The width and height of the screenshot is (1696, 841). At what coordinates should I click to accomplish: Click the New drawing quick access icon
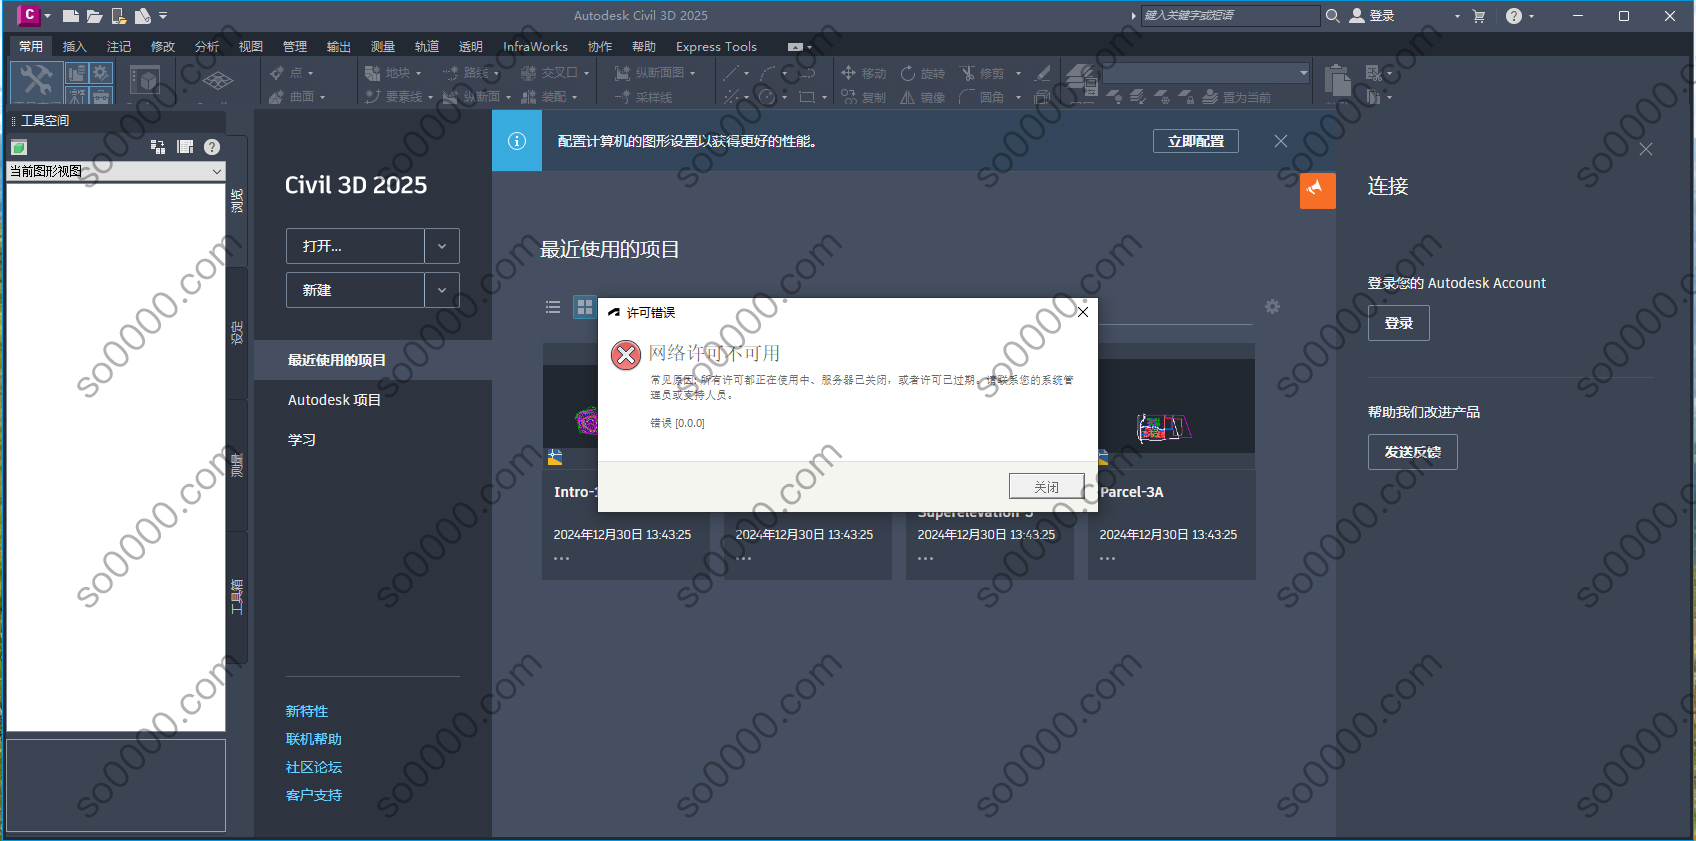coord(70,16)
